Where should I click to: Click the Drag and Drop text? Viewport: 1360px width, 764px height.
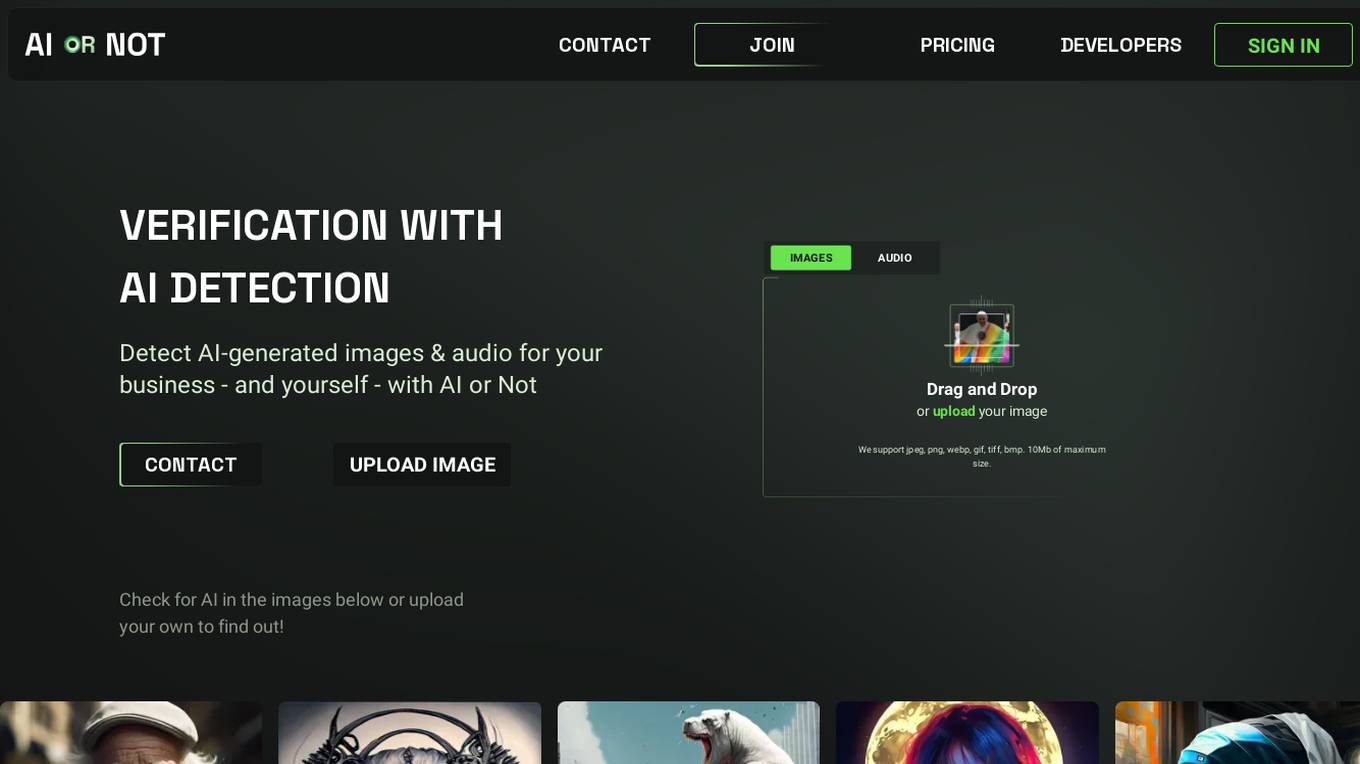coord(982,389)
